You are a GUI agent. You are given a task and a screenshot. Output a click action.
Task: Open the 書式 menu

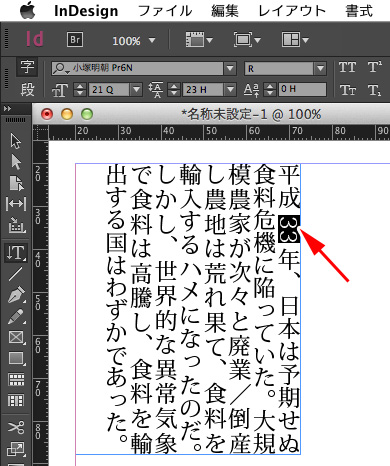(x=359, y=11)
